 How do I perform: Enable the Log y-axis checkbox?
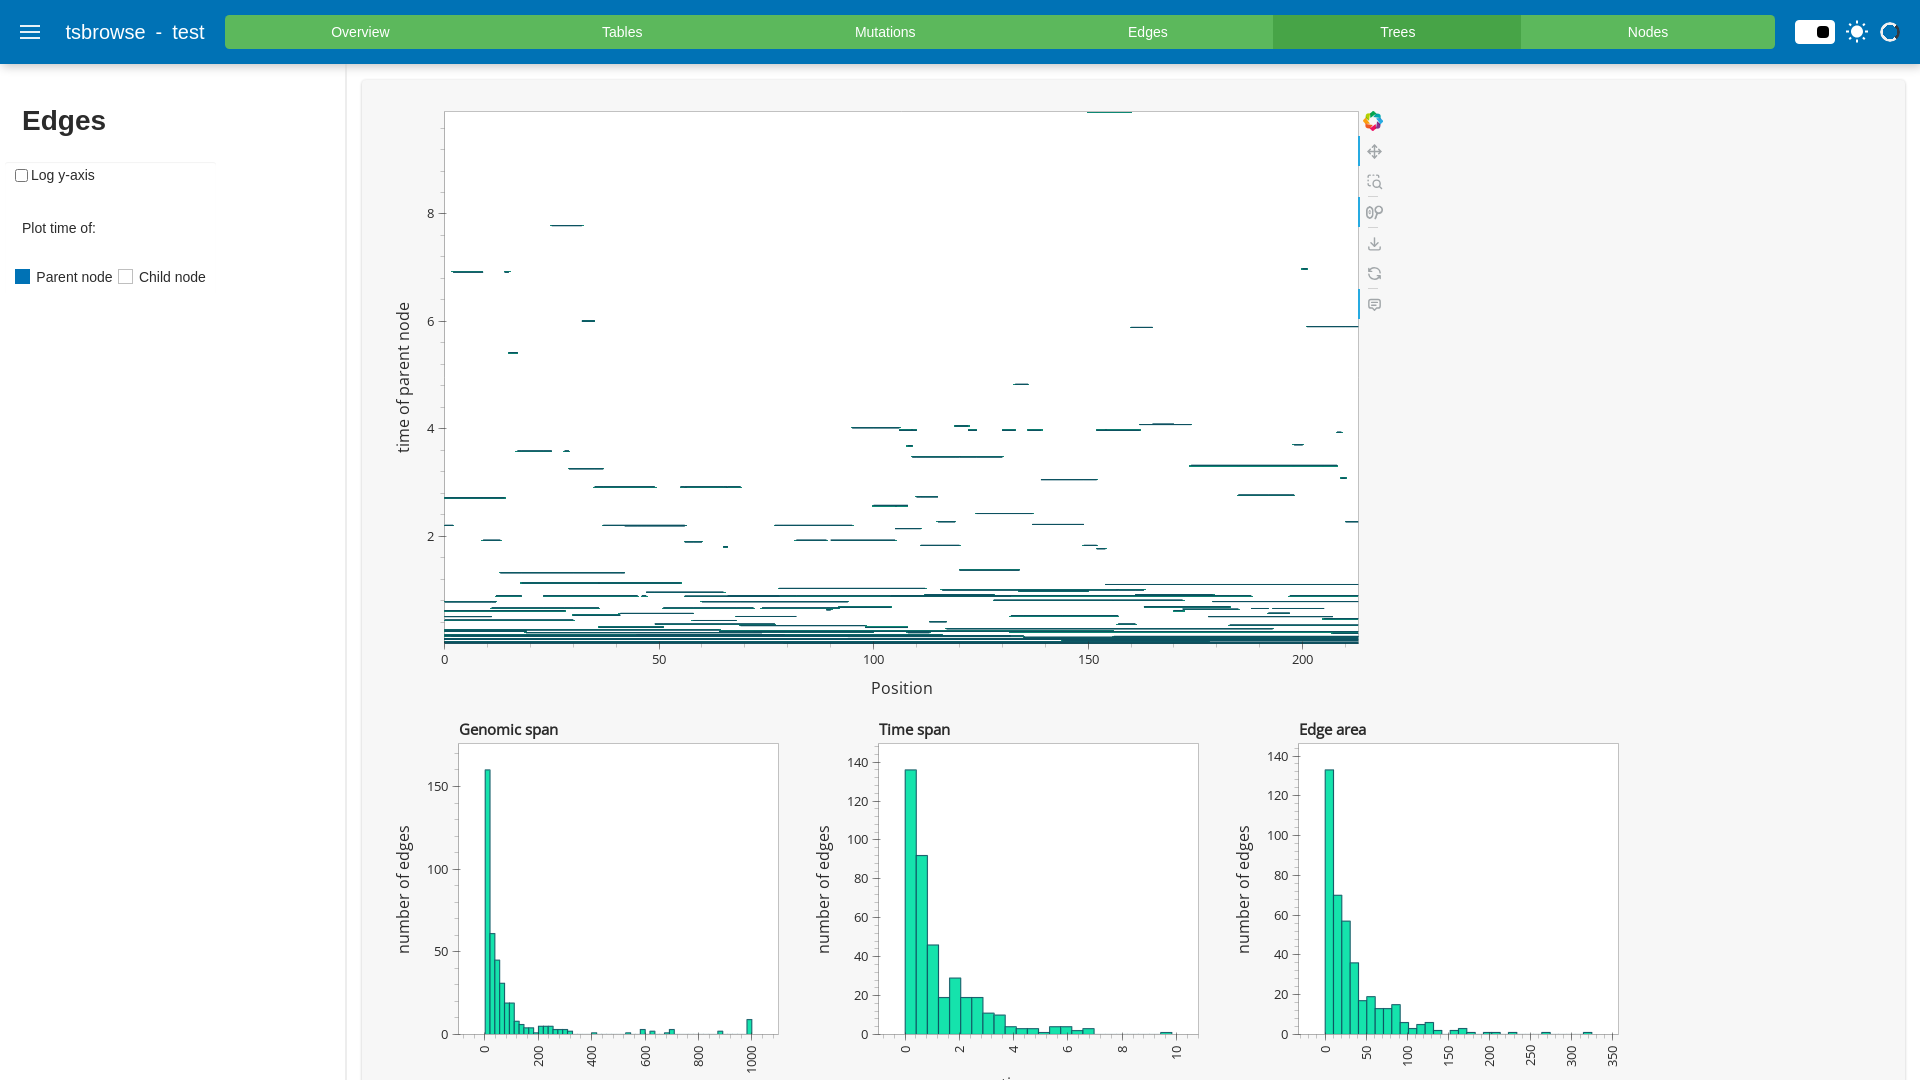point(21,176)
